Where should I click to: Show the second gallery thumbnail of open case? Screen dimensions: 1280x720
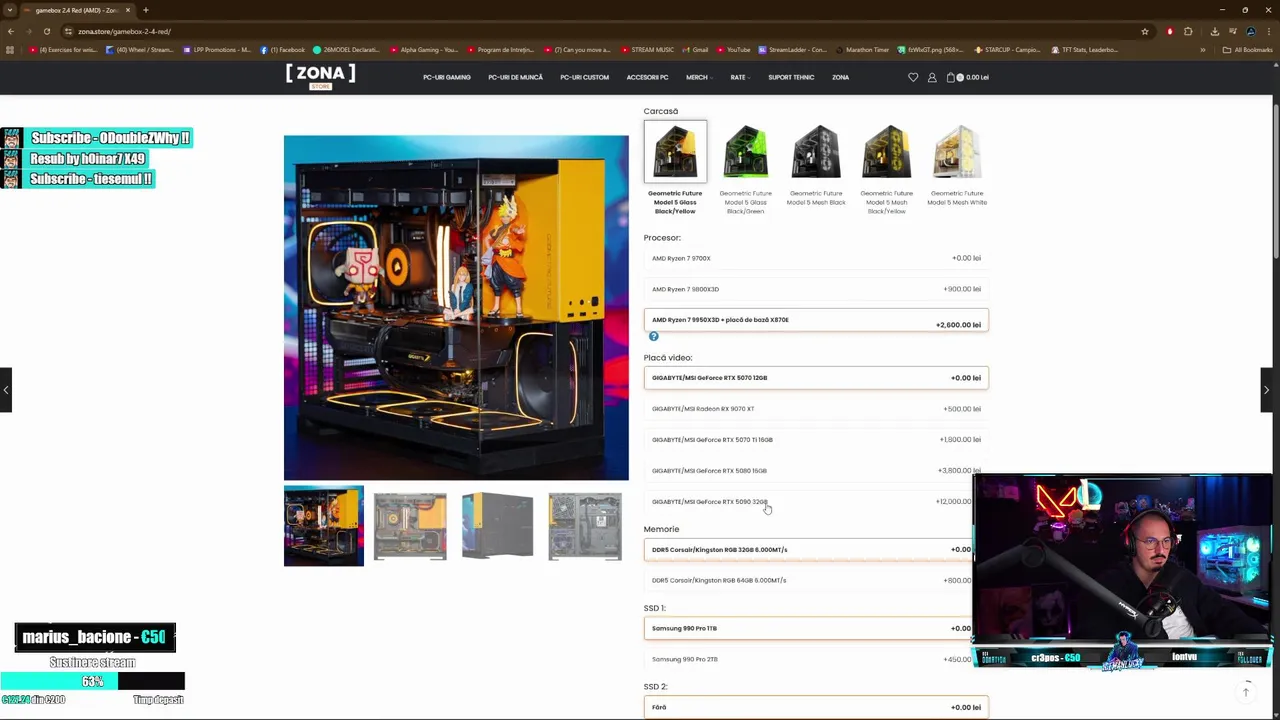click(x=410, y=526)
